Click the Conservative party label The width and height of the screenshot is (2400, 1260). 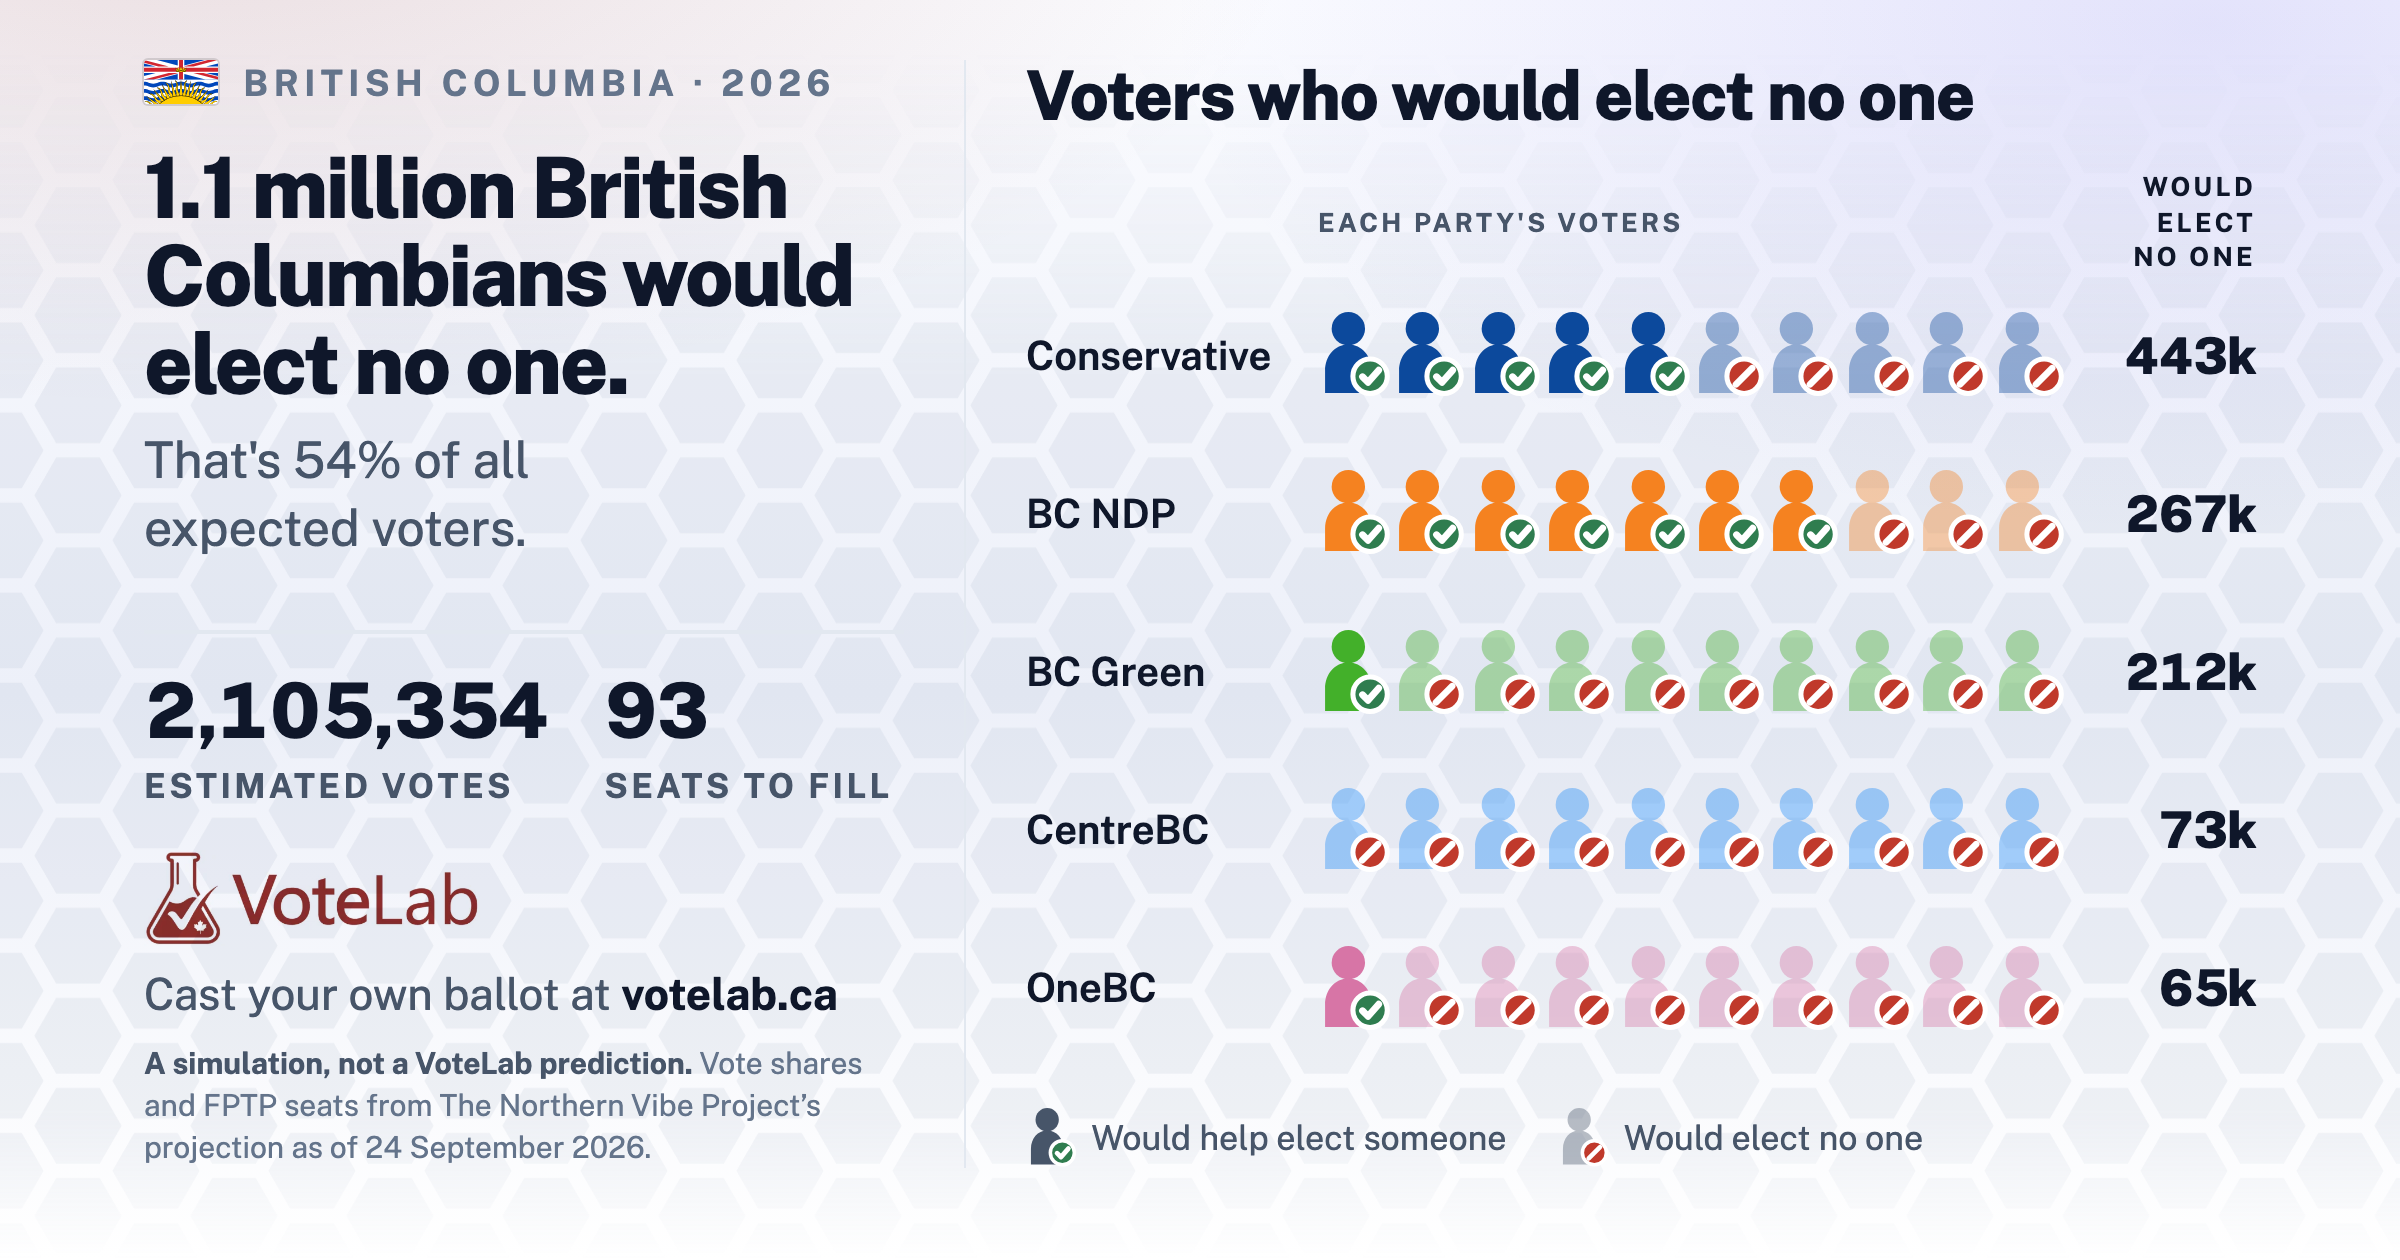pos(1148,356)
